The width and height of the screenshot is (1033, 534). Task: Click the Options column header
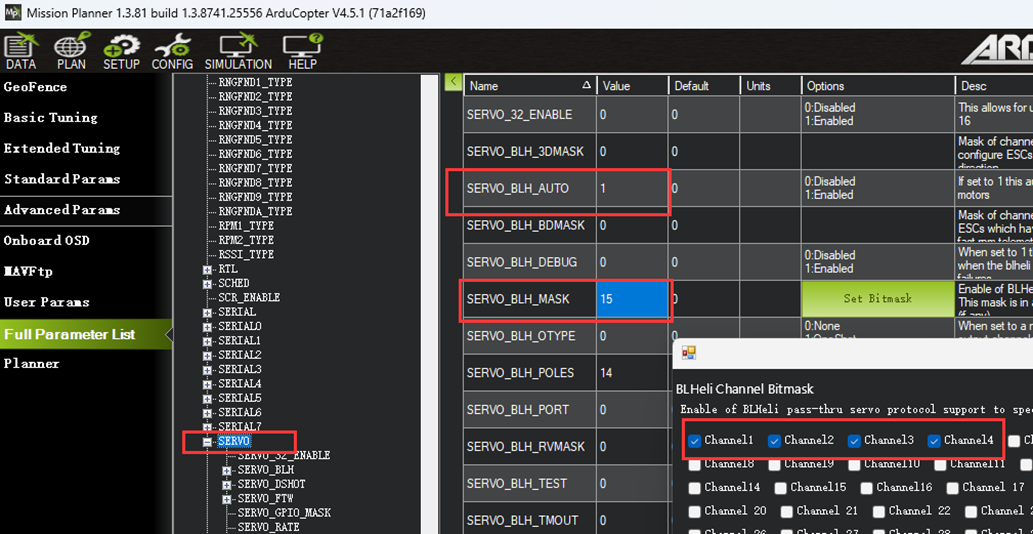(x=878, y=86)
